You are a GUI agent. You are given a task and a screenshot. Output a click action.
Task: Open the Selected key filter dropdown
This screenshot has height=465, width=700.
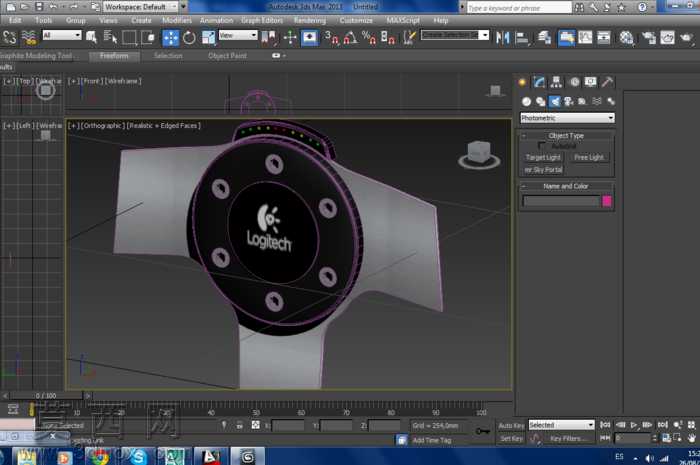click(x=562, y=424)
